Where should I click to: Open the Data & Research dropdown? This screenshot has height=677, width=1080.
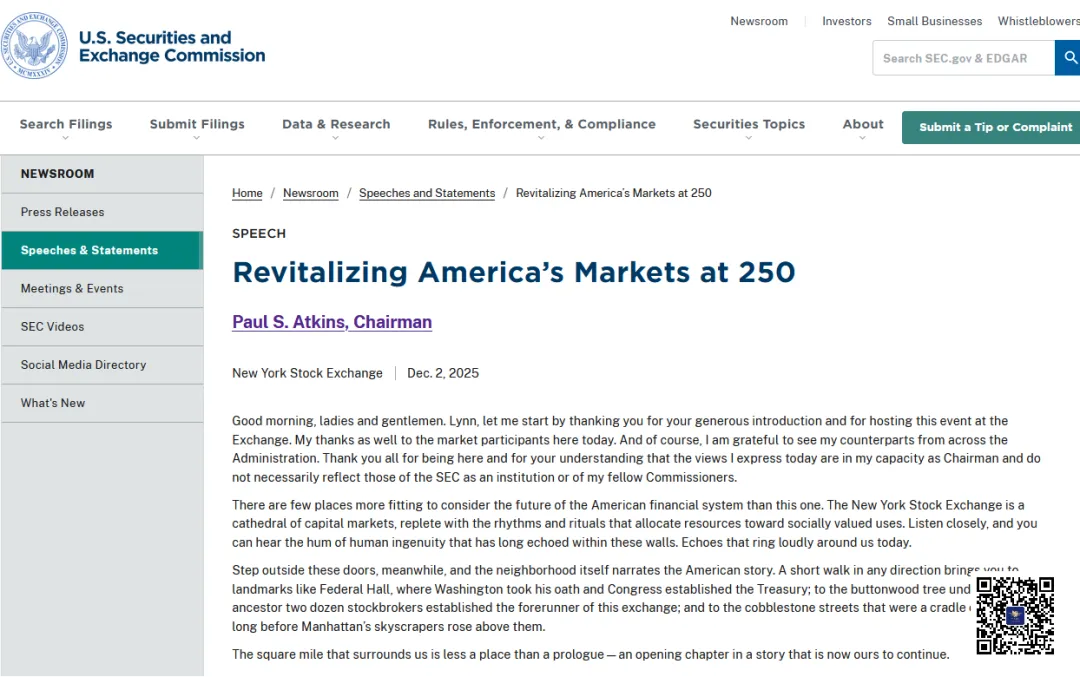(x=336, y=125)
